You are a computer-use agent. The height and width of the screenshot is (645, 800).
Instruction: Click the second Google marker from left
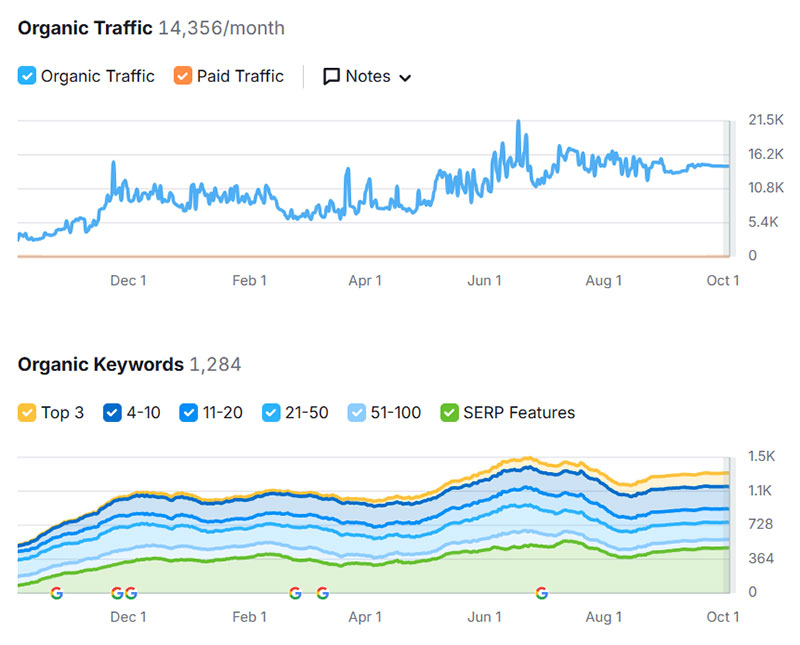[x=116, y=593]
